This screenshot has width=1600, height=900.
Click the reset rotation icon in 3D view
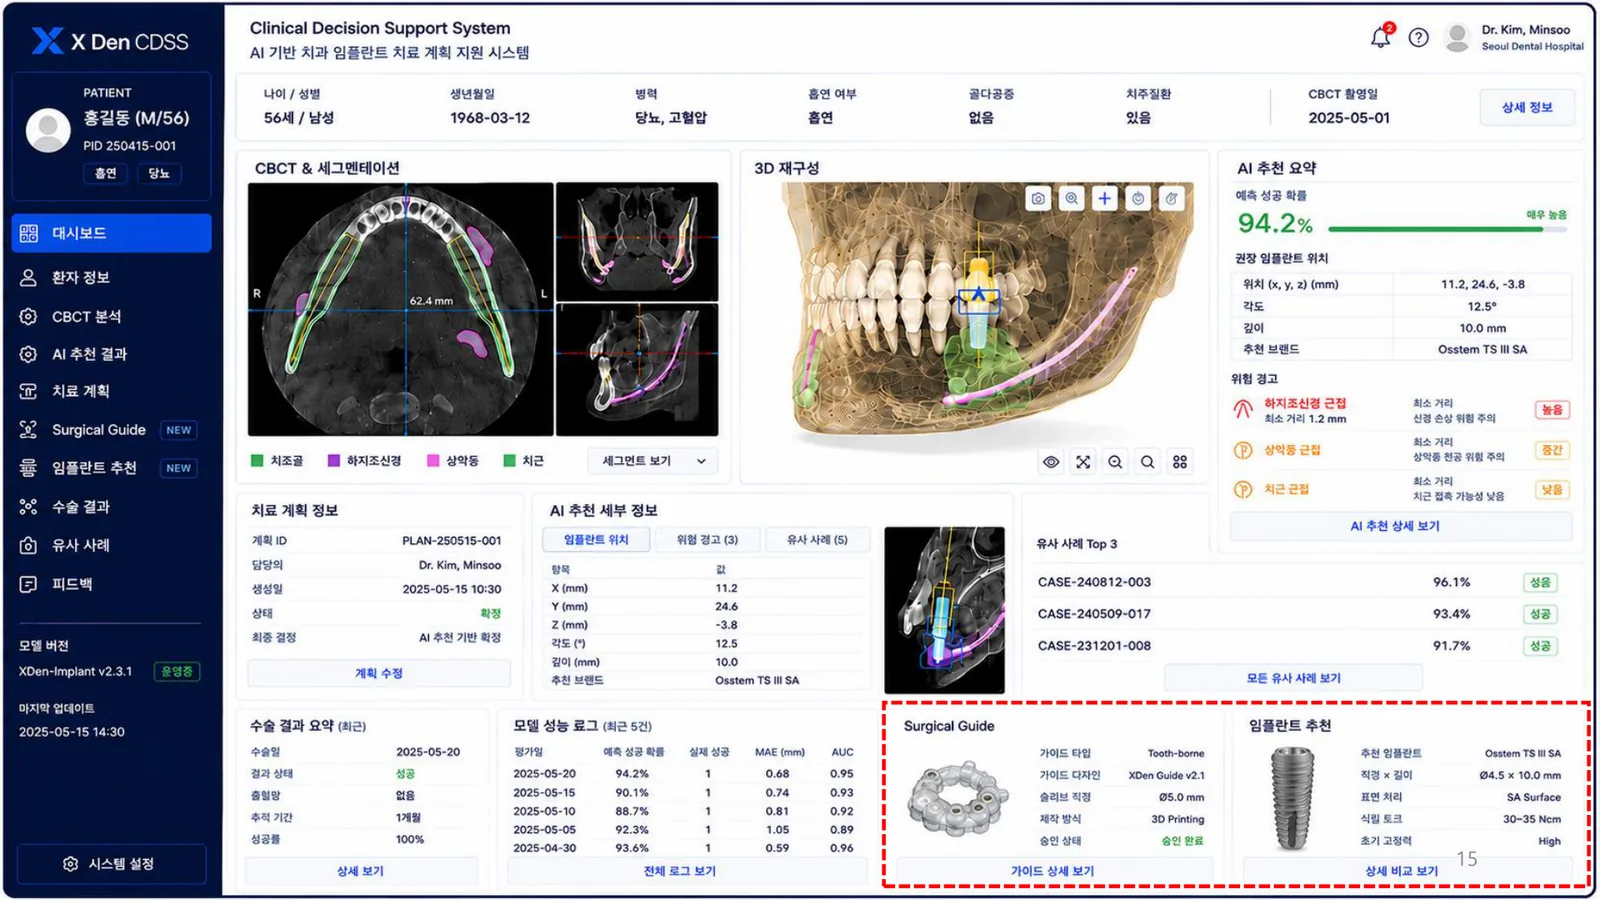(x=1138, y=198)
